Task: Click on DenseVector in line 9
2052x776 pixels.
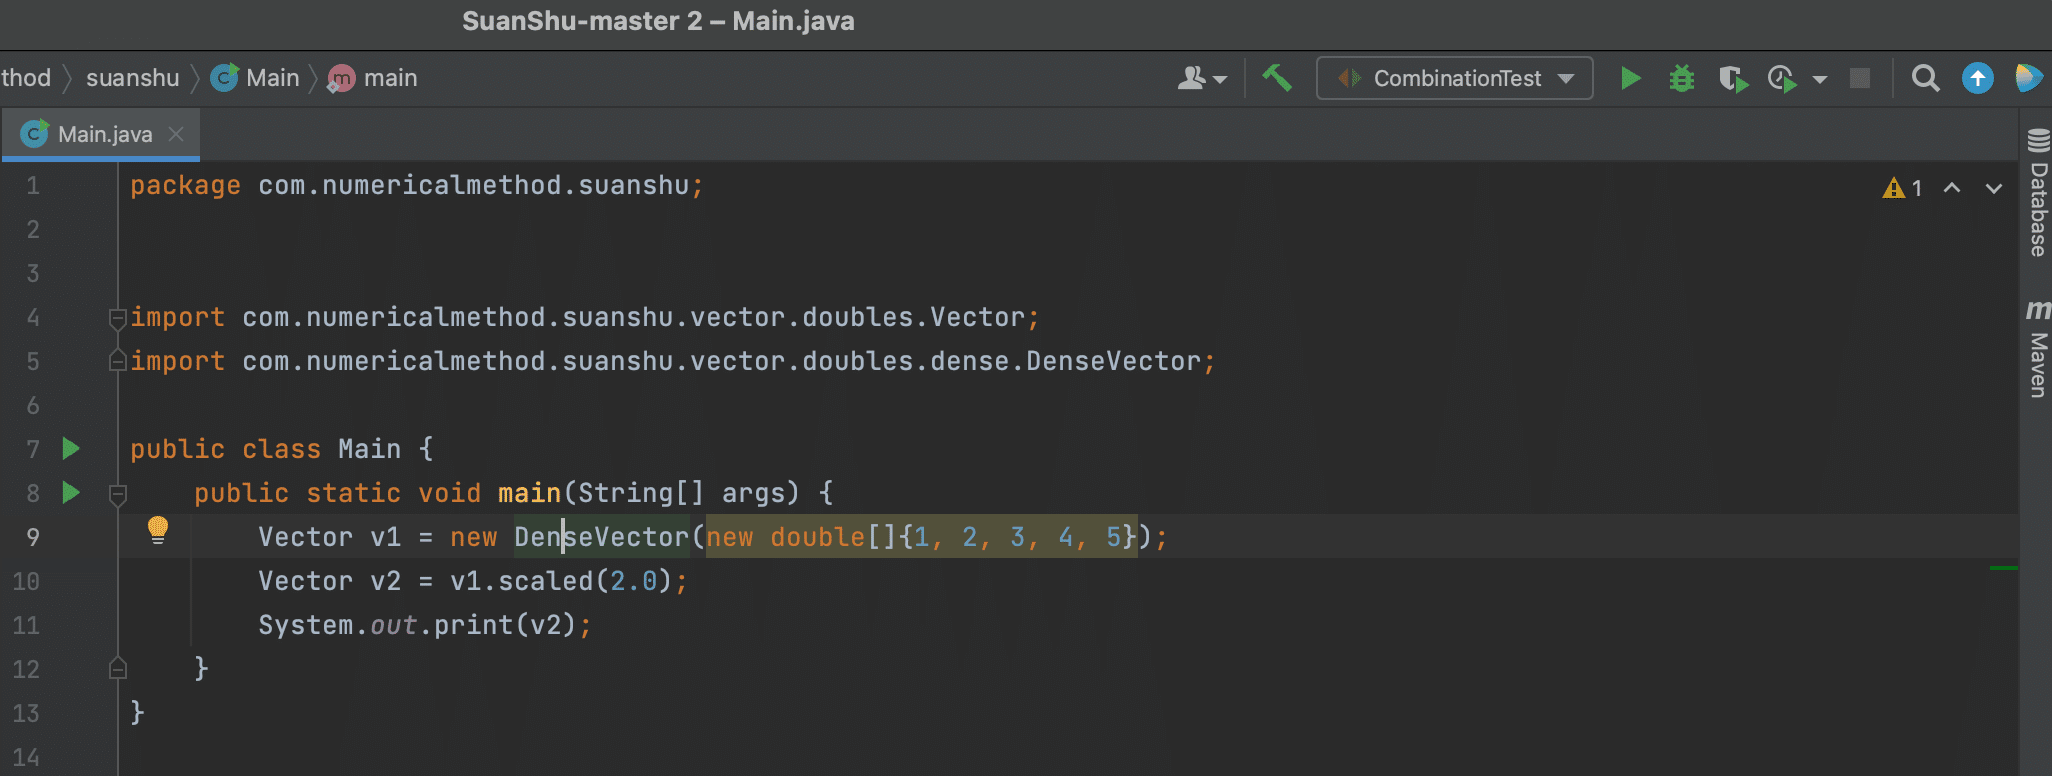Action: (602, 537)
